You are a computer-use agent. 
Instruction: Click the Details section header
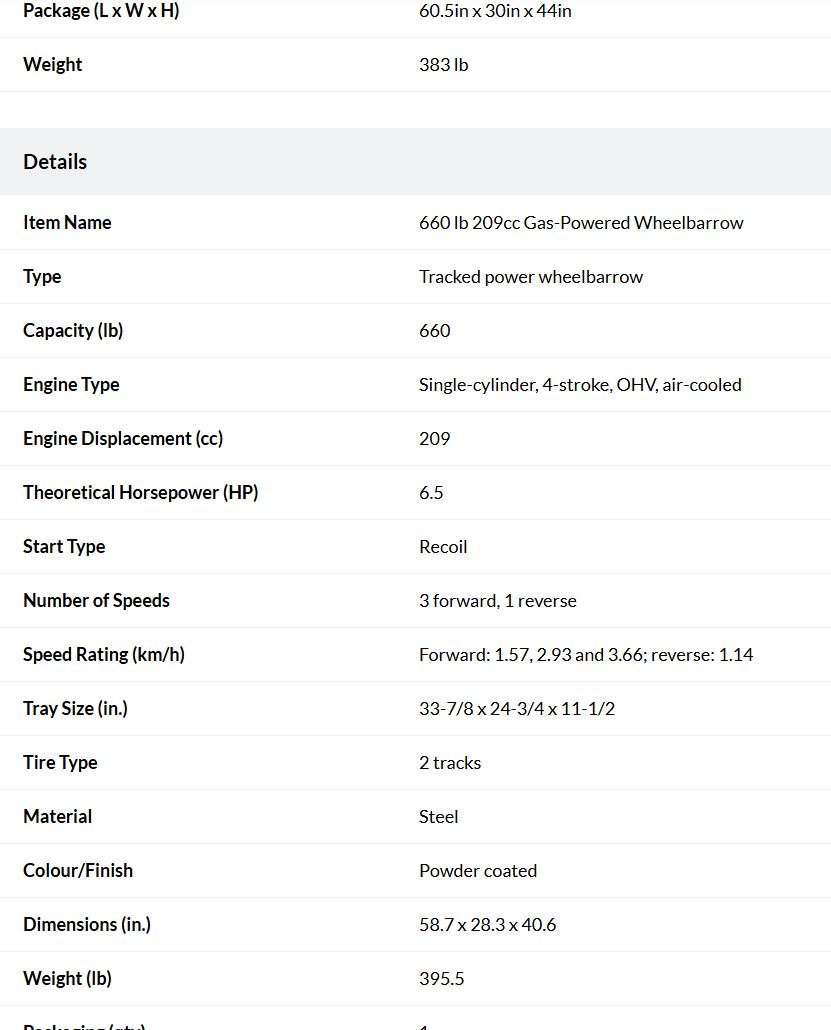coord(55,162)
